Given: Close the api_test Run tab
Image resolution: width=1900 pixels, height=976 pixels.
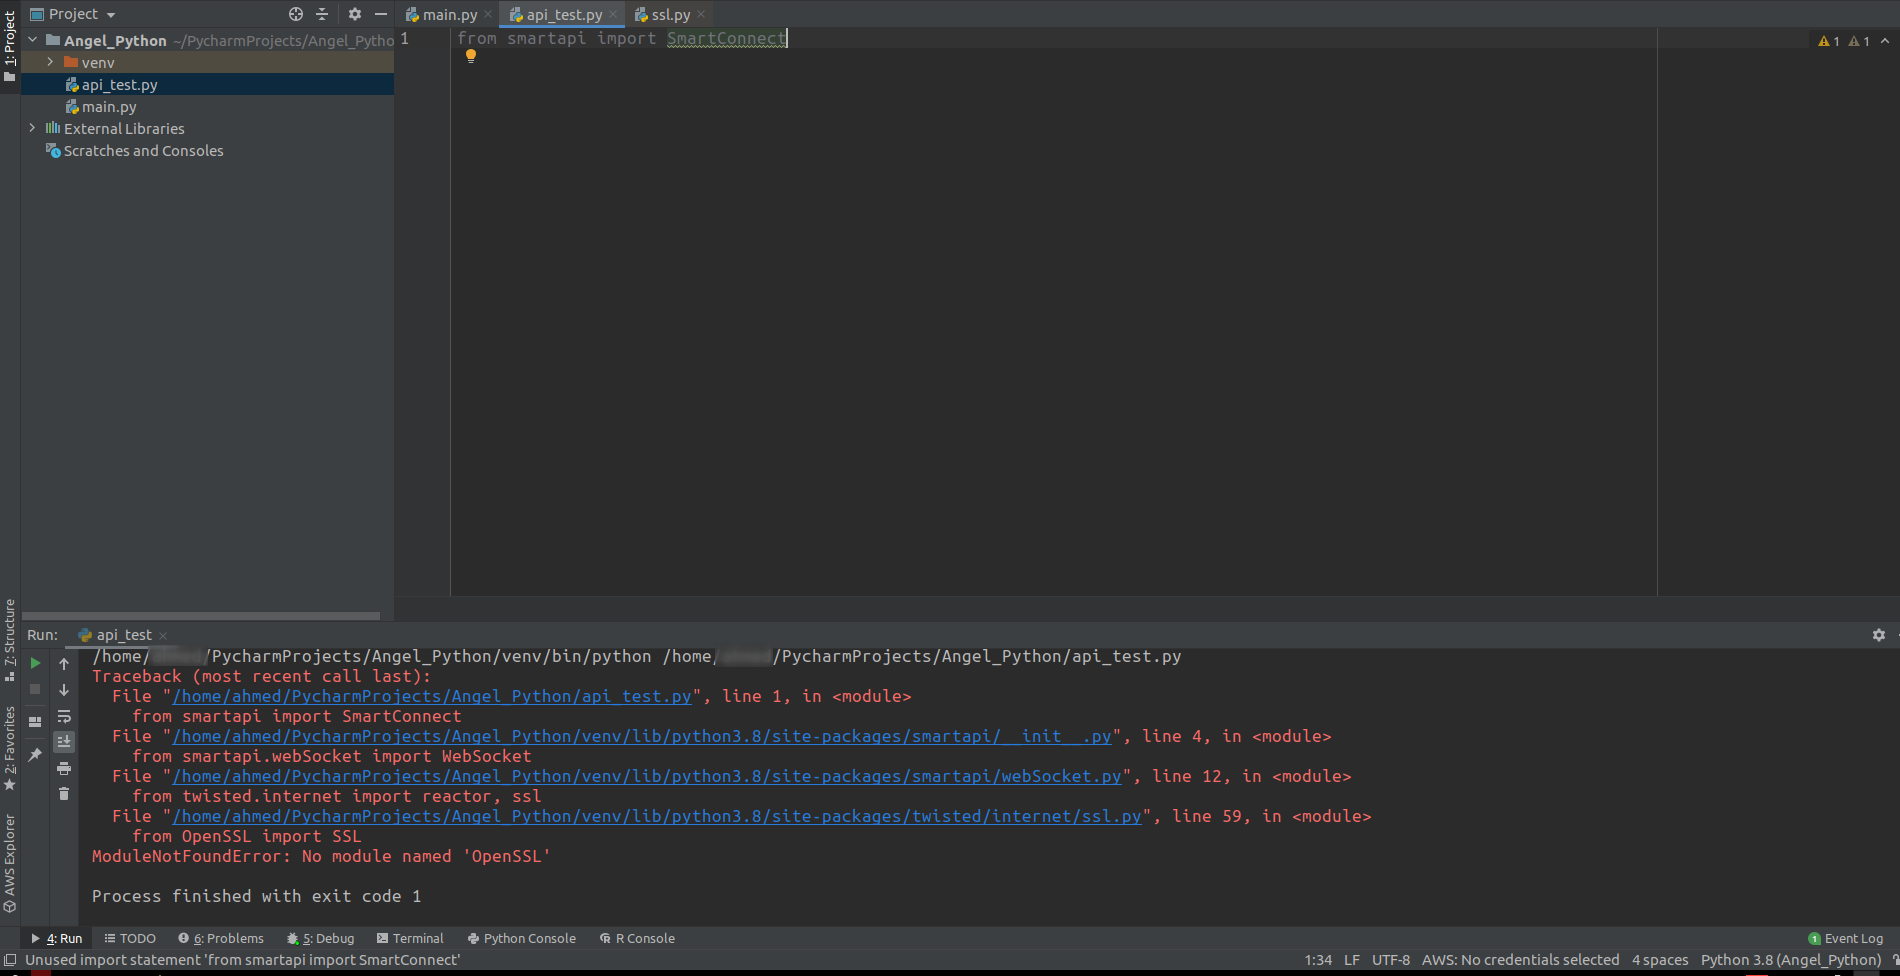Looking at the screenshot, I should 163,636.
